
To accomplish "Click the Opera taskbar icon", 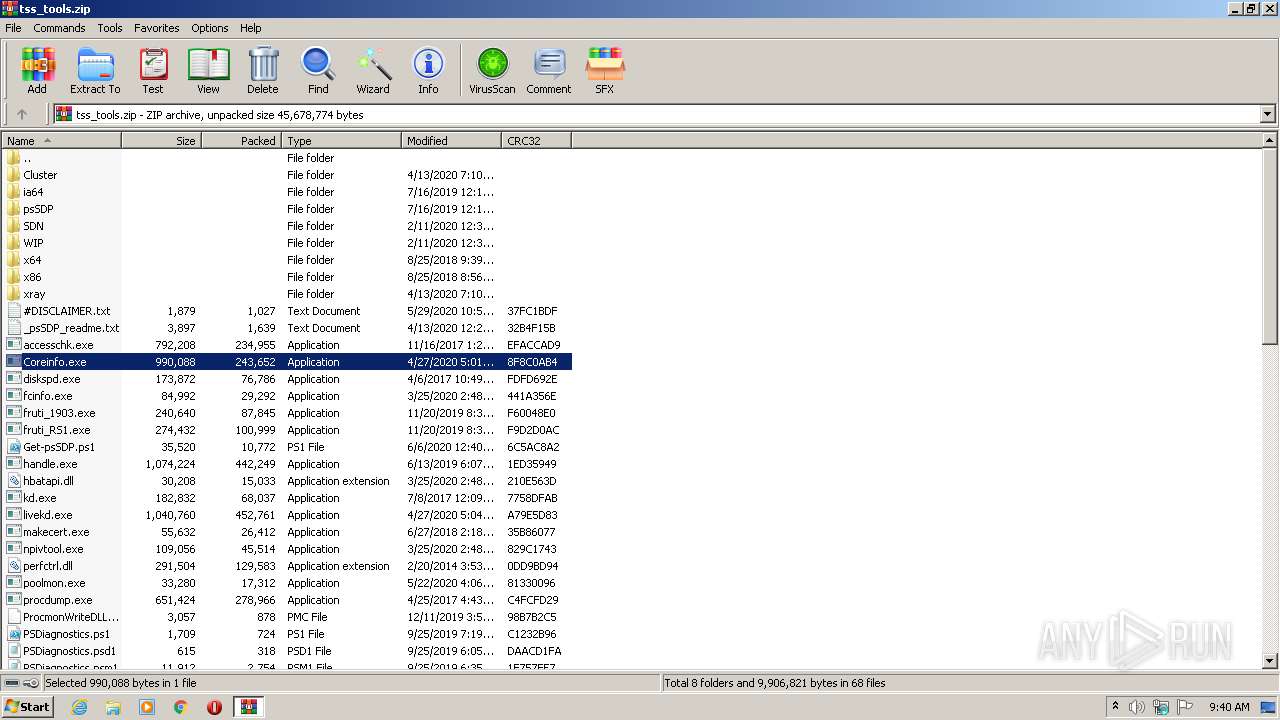I will tap(214, 707).
